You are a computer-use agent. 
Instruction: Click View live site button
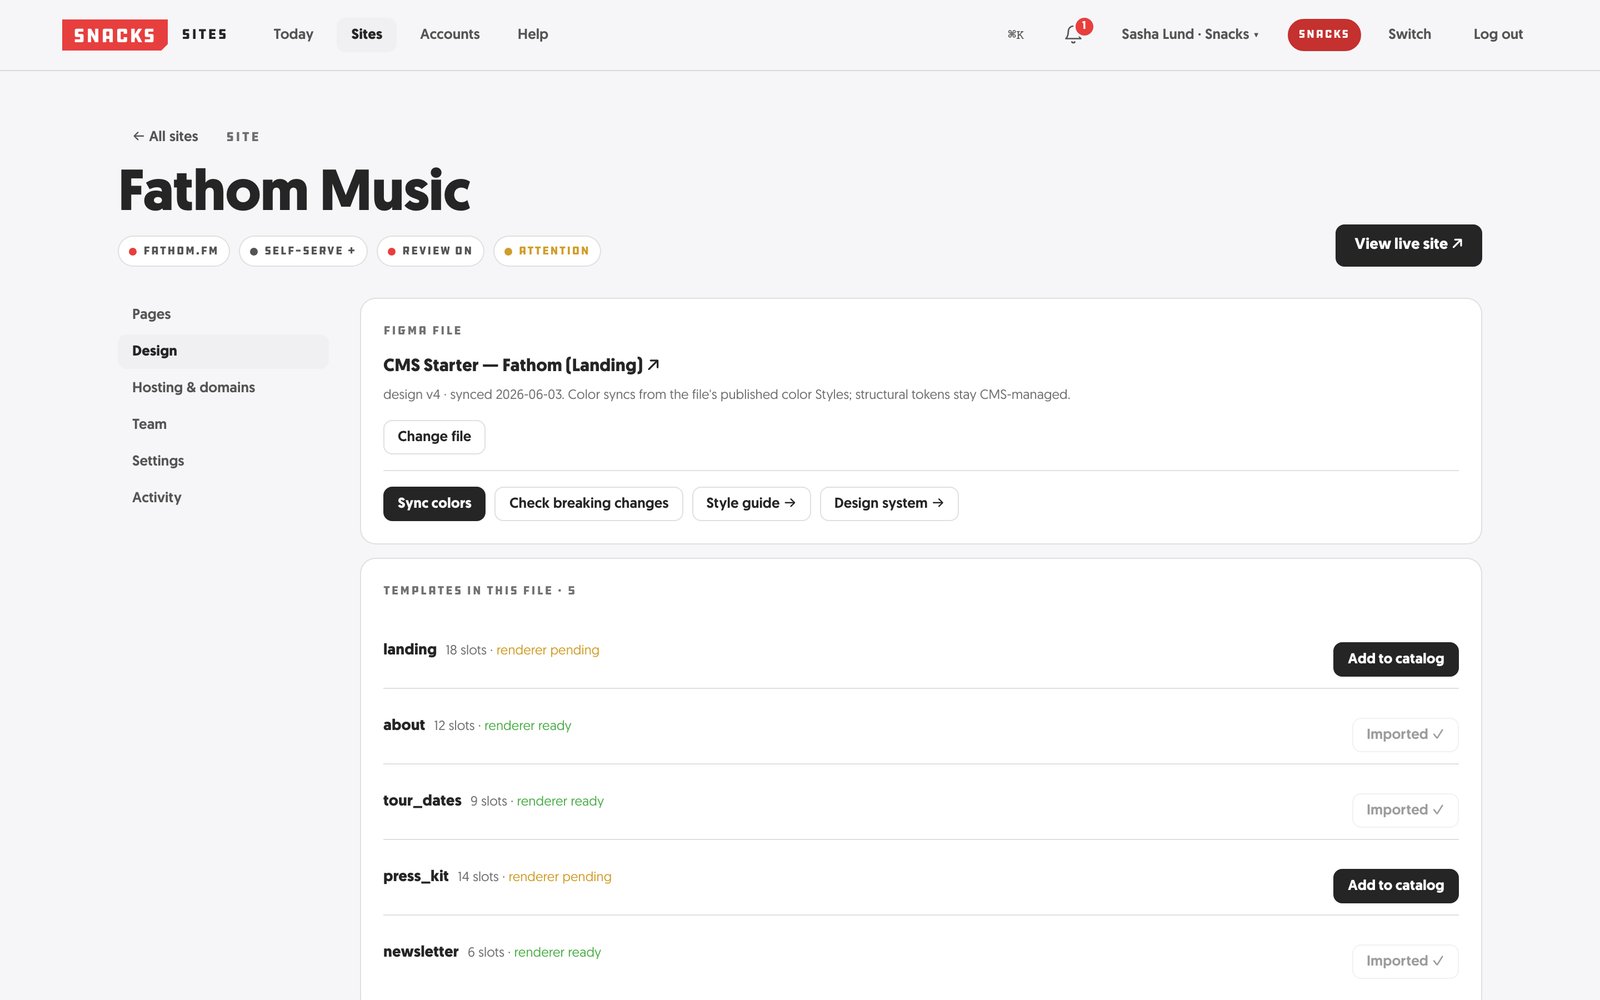1408,245
